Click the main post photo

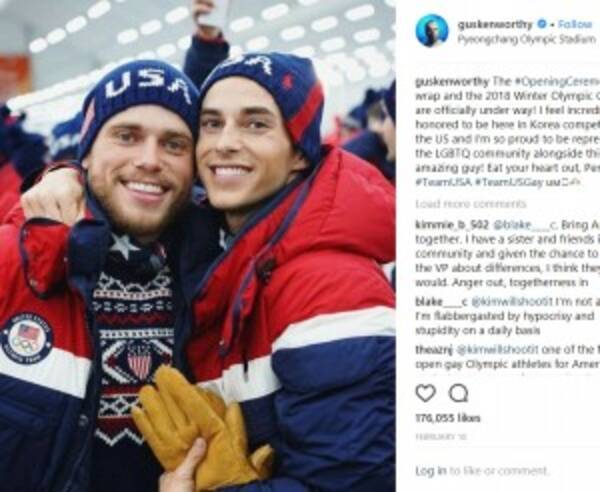(198, 246)
